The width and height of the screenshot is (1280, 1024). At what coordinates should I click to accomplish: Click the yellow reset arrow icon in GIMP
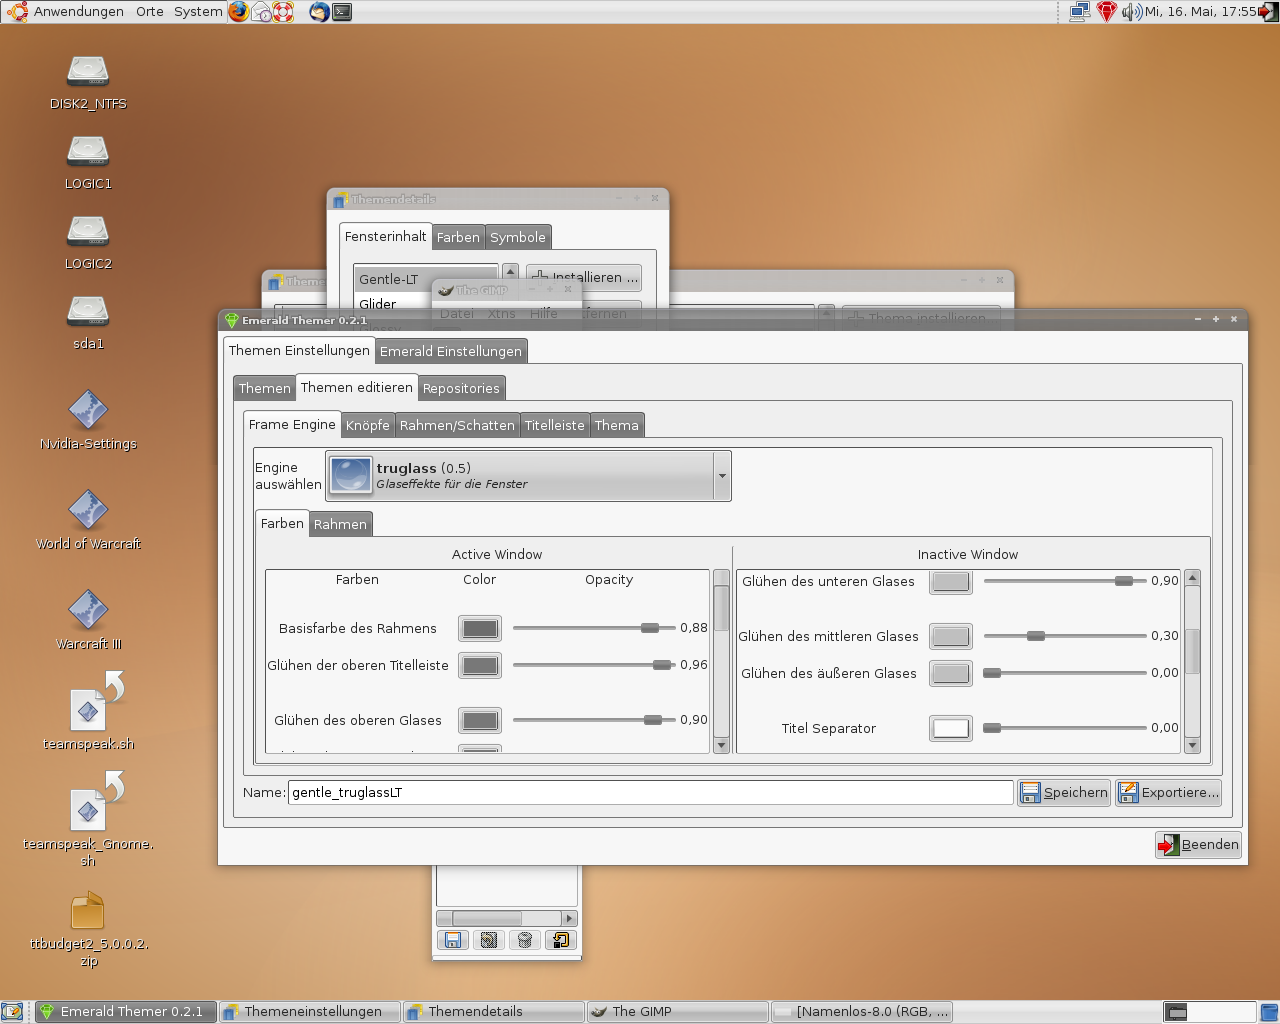point(561,940)
